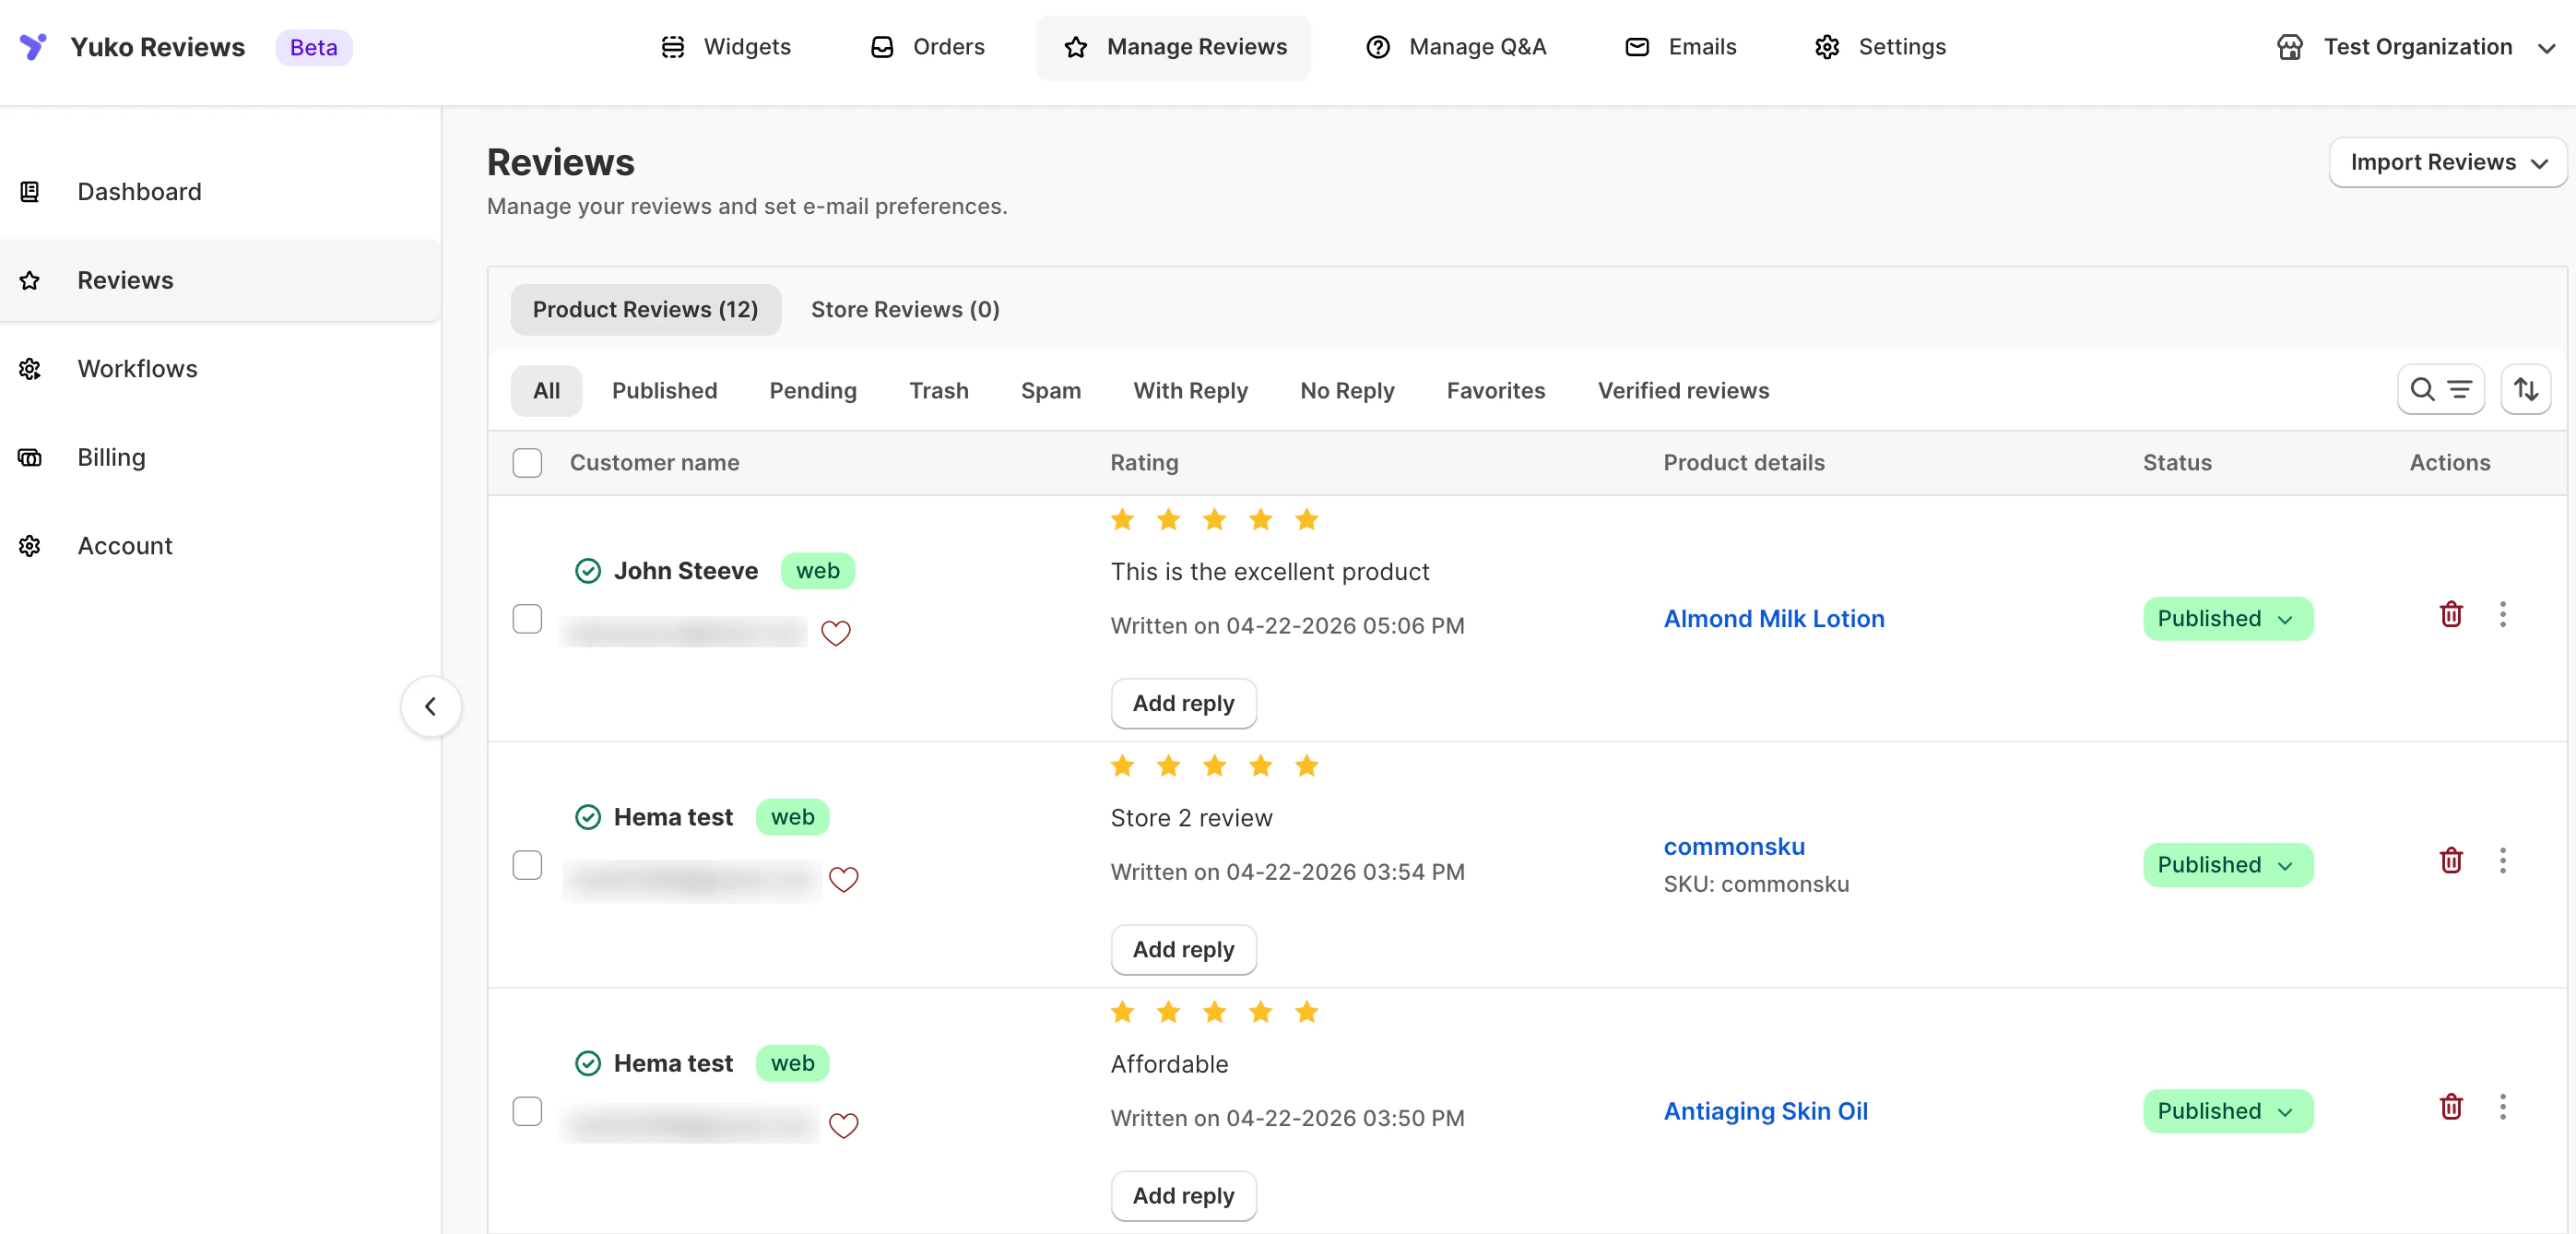Image resolution: width=2576 pixels, height=1234 pixels.
Task: Tick the John Steeve review checkbox
Action: 527,618
